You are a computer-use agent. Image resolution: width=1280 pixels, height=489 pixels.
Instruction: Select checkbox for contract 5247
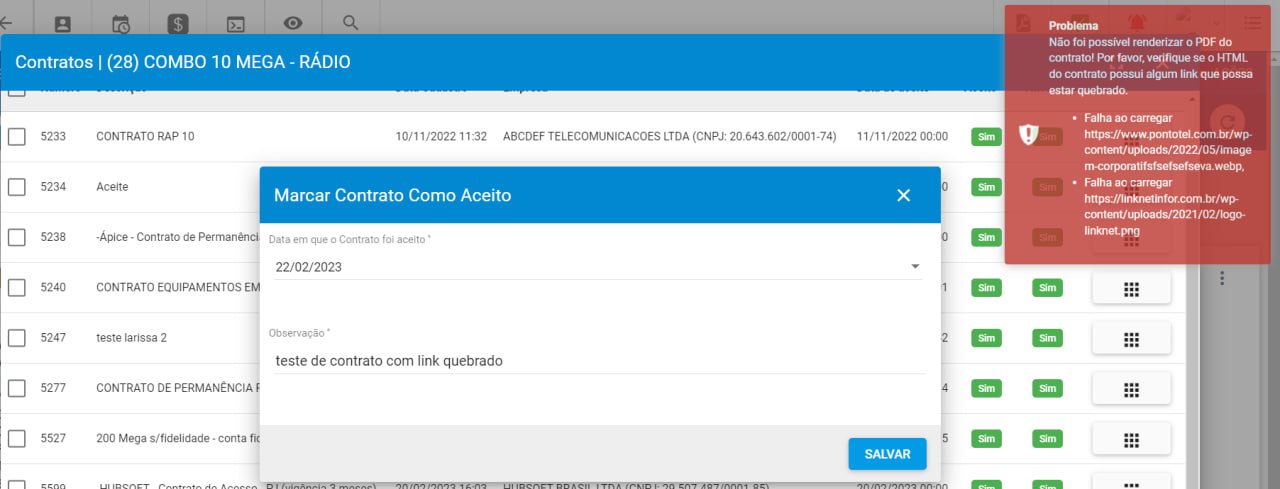click(17, 338)
